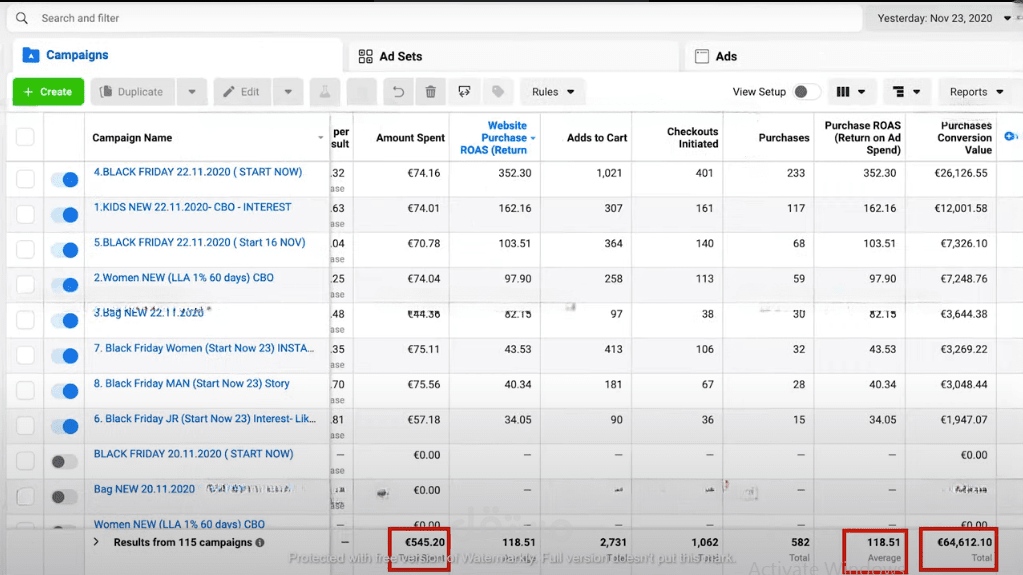This screenshot has height=575, width=1023.
Task: Open the date range Yesterday dropdown
Action: [943, 18]
